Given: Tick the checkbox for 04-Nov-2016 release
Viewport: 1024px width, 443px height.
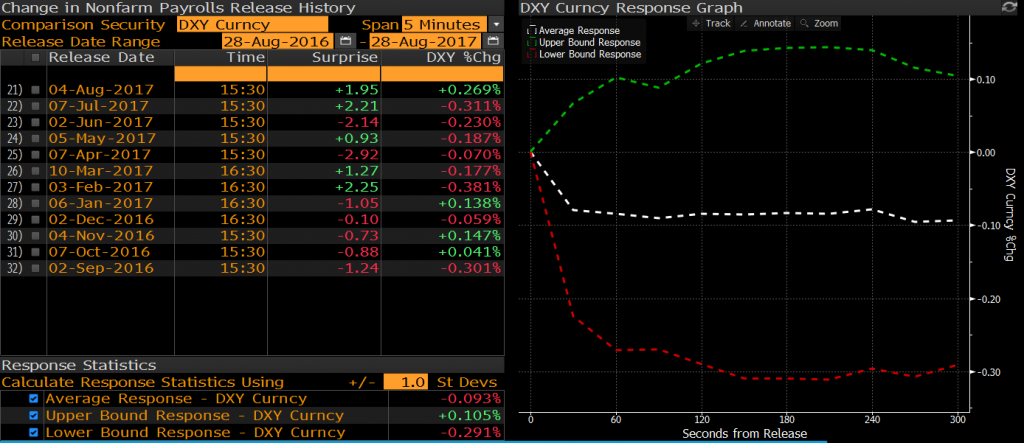Looking at the screenshot, I should coord(35,236).
